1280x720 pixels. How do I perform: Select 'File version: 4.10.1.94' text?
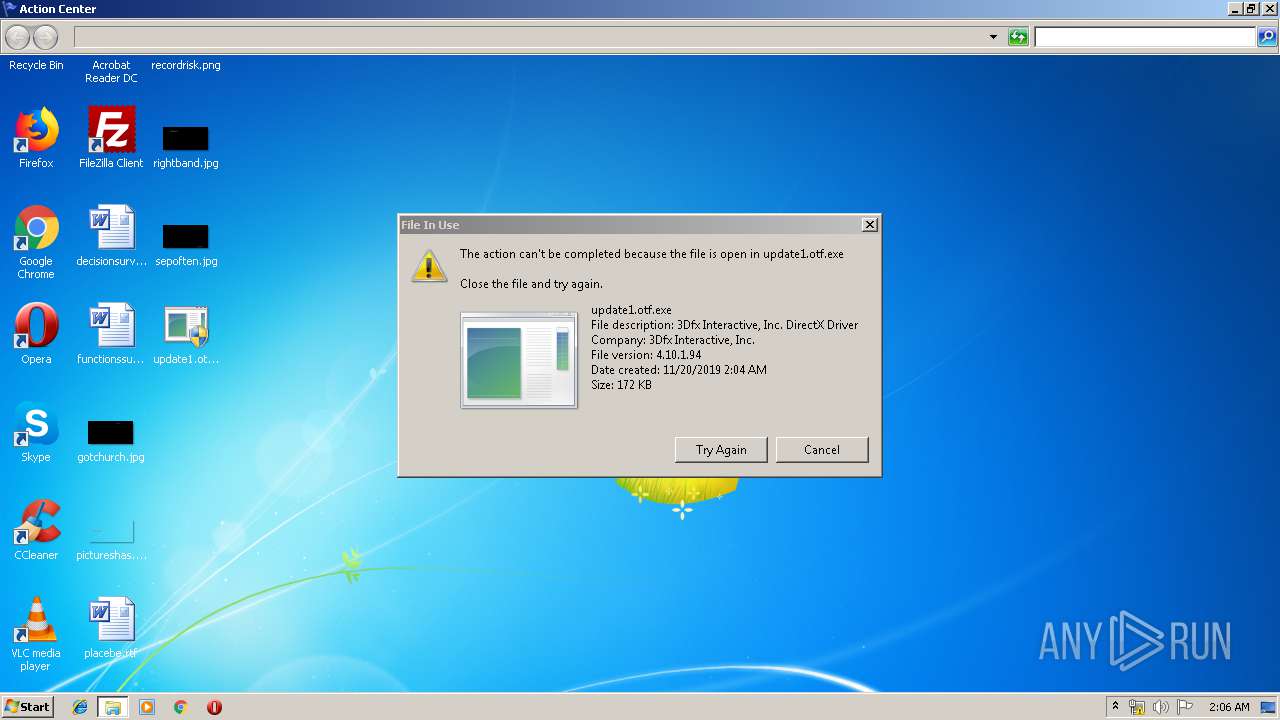646,355
